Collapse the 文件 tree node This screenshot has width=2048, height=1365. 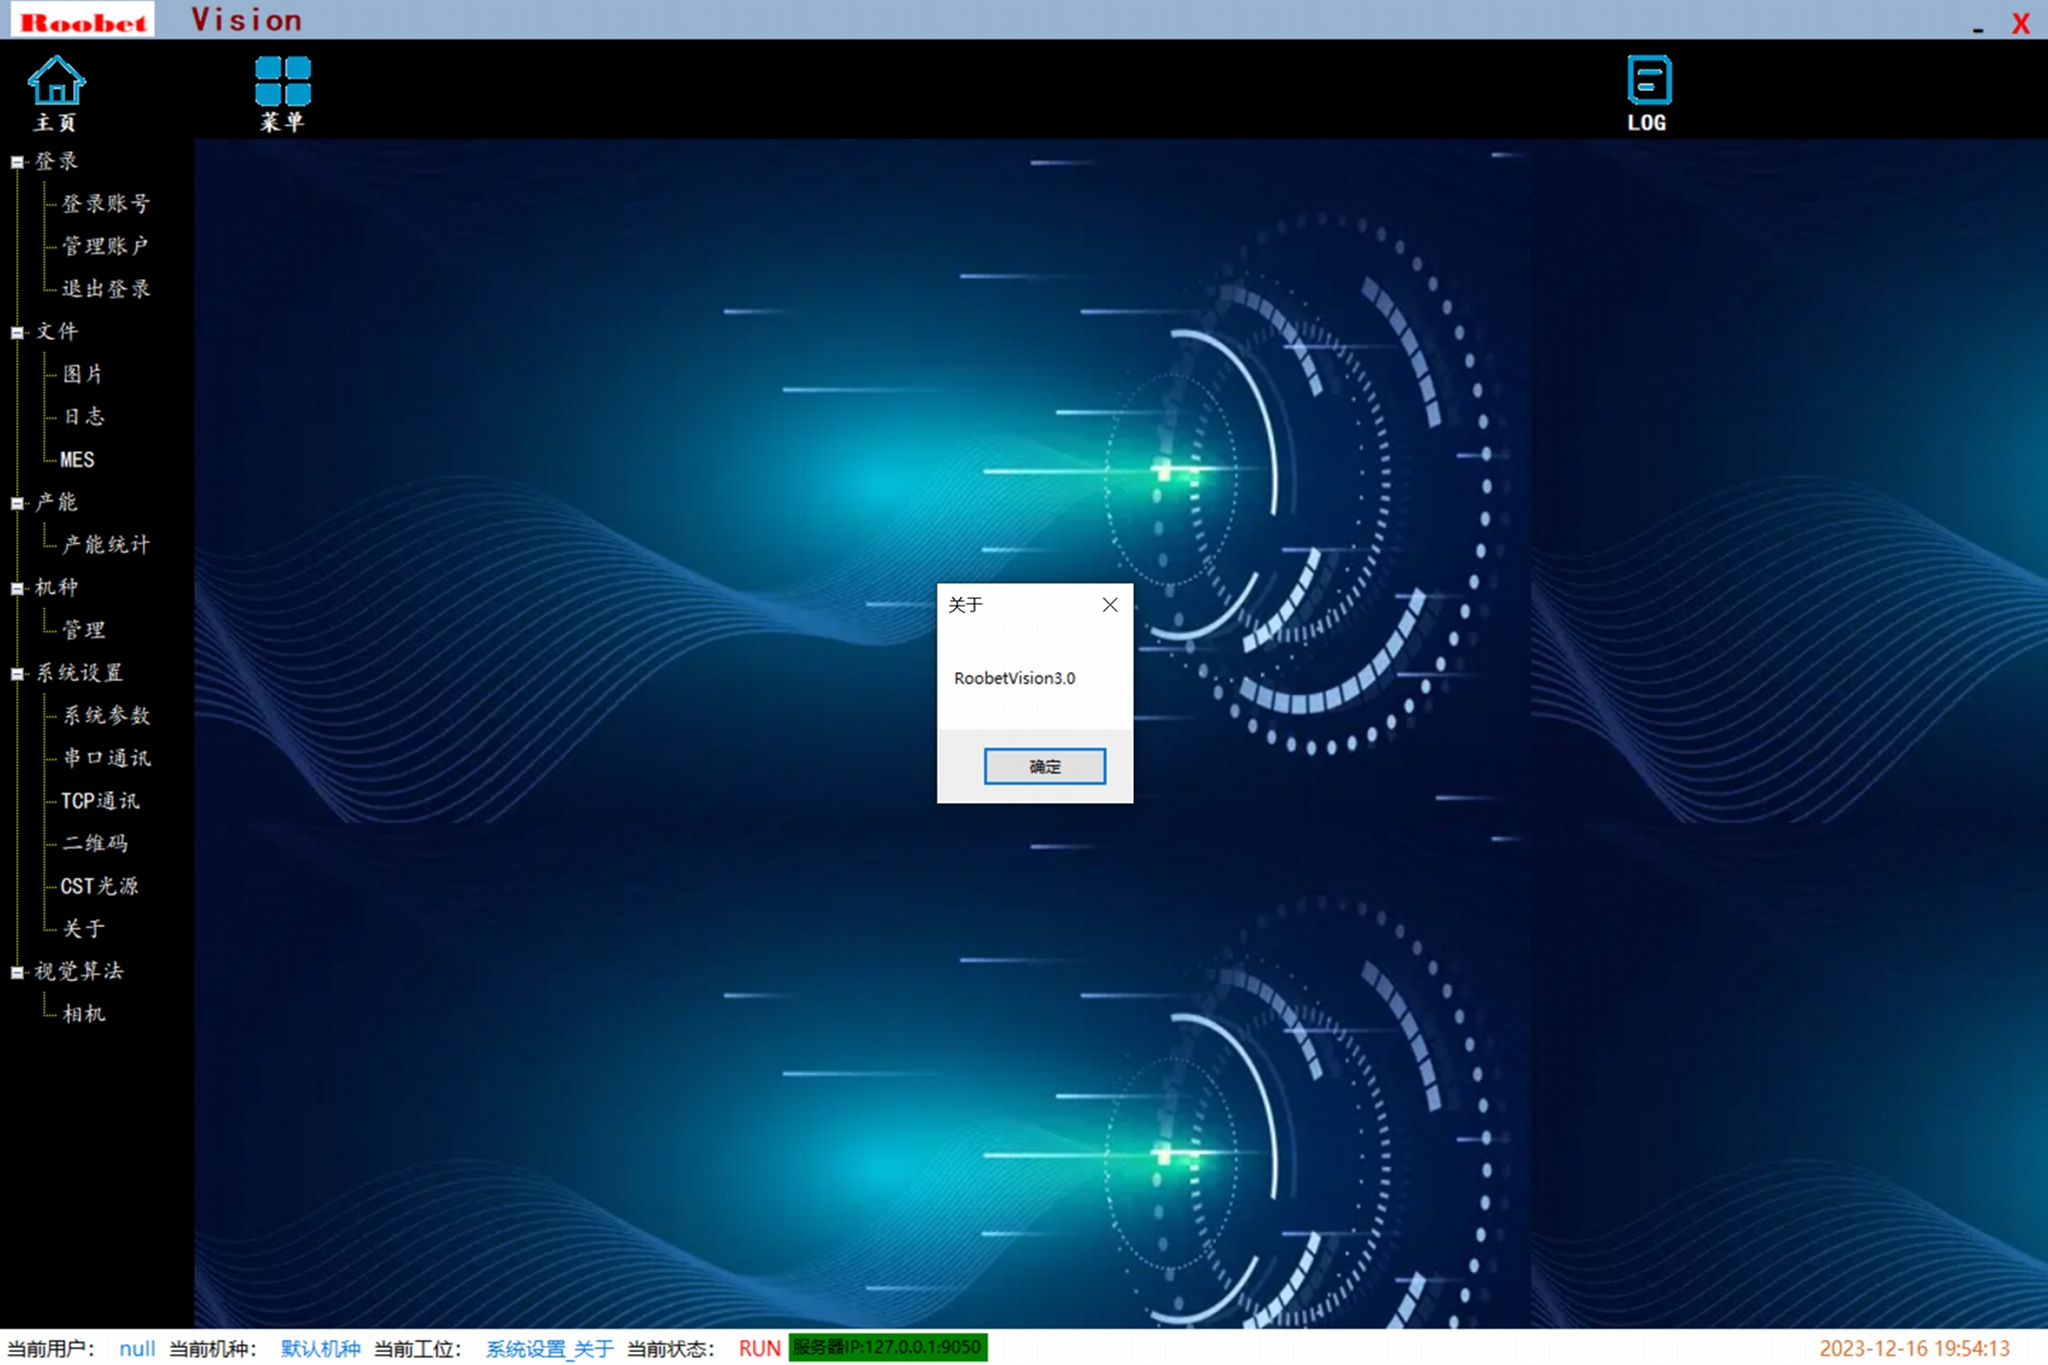coord(17,333)
